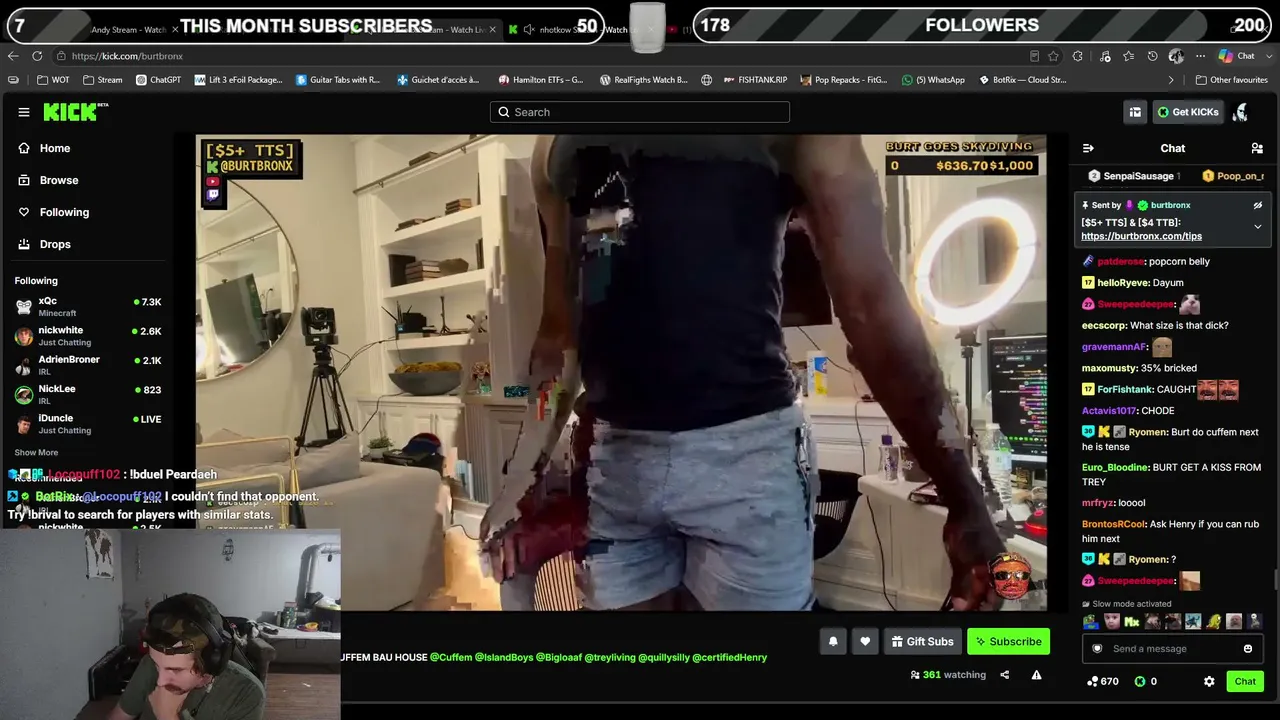The height and width of the screenshot is (720, 1280).
Task: Open the browser sidebar Chat button
Action: click(x=1237, y=56)
